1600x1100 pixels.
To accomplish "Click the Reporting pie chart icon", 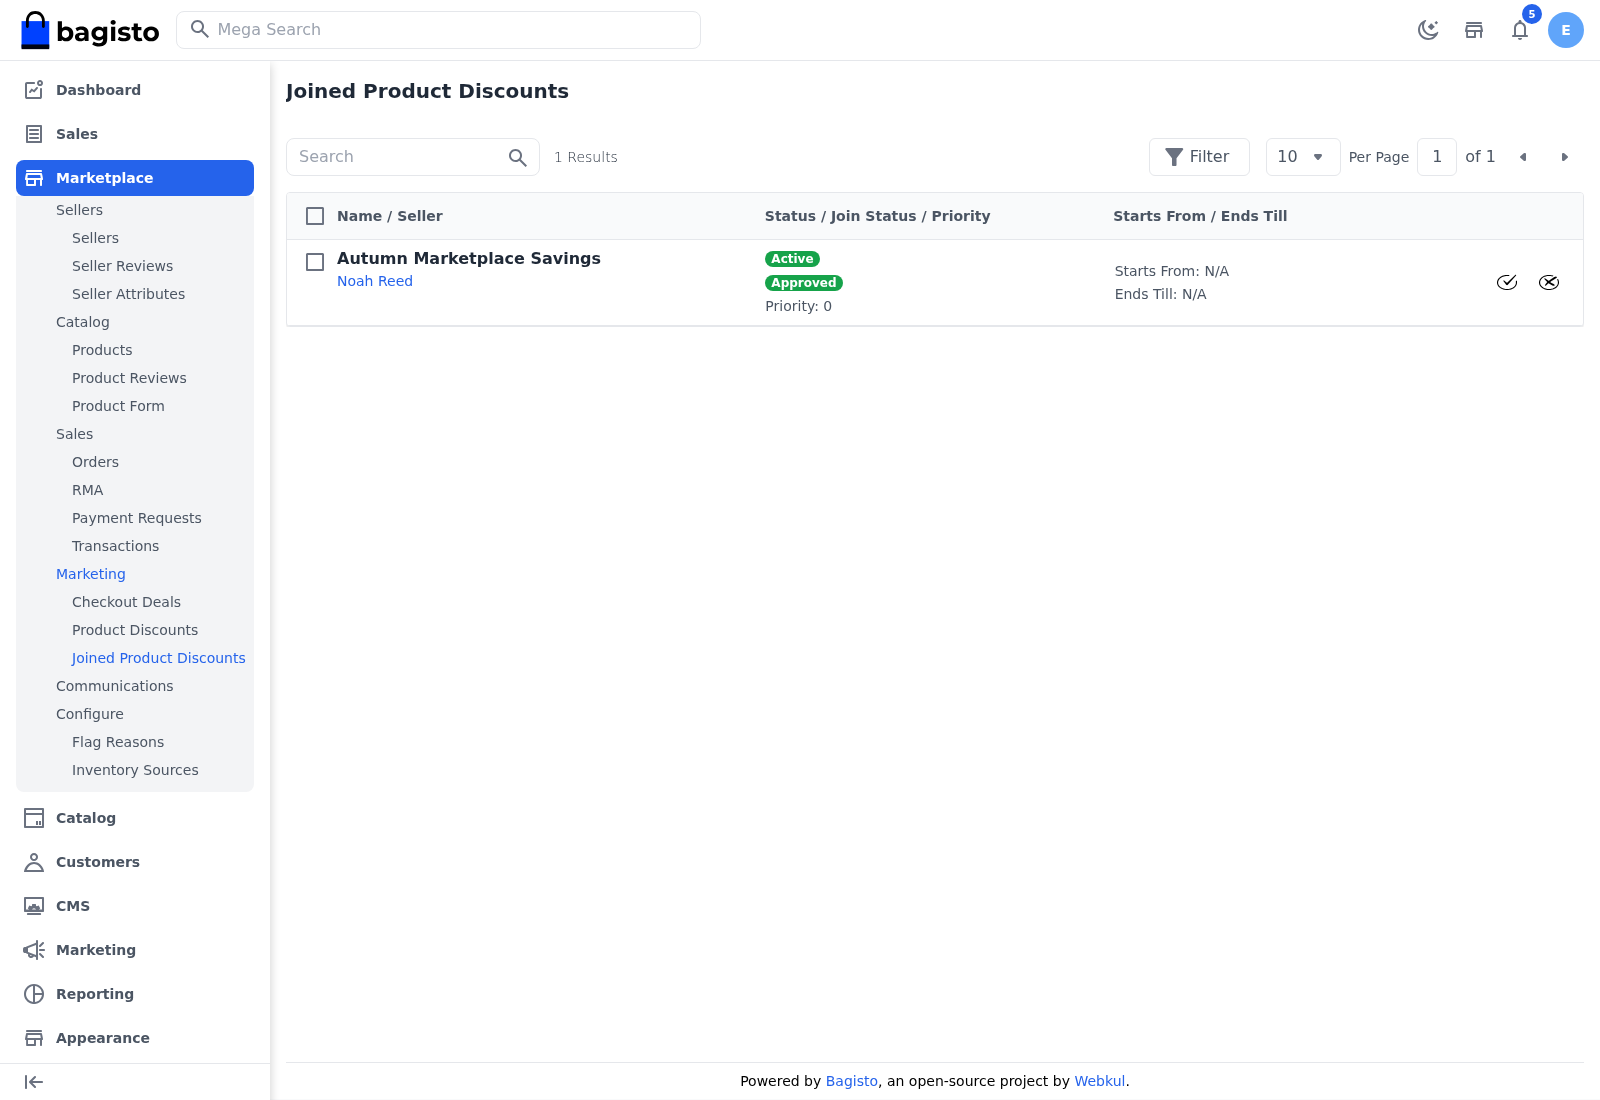I will [x=34, y=994].
